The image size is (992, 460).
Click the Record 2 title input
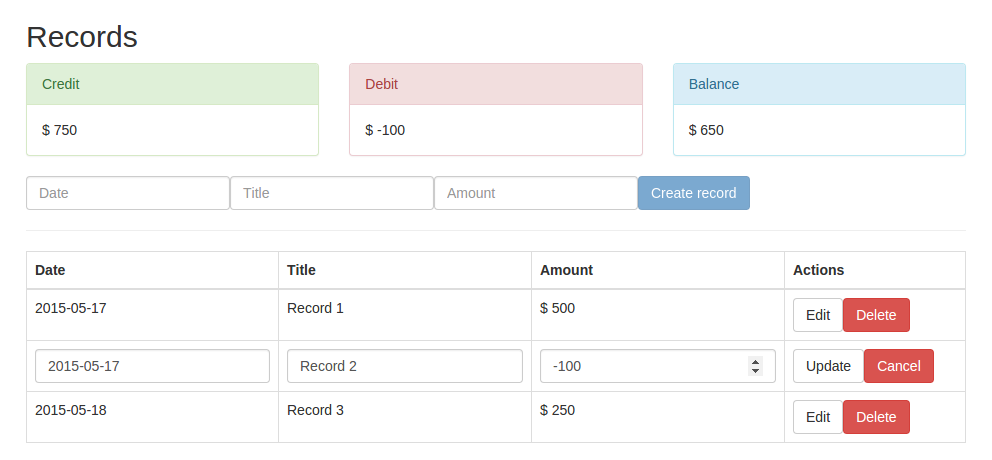pyautogui.click(x=405, y=366)
